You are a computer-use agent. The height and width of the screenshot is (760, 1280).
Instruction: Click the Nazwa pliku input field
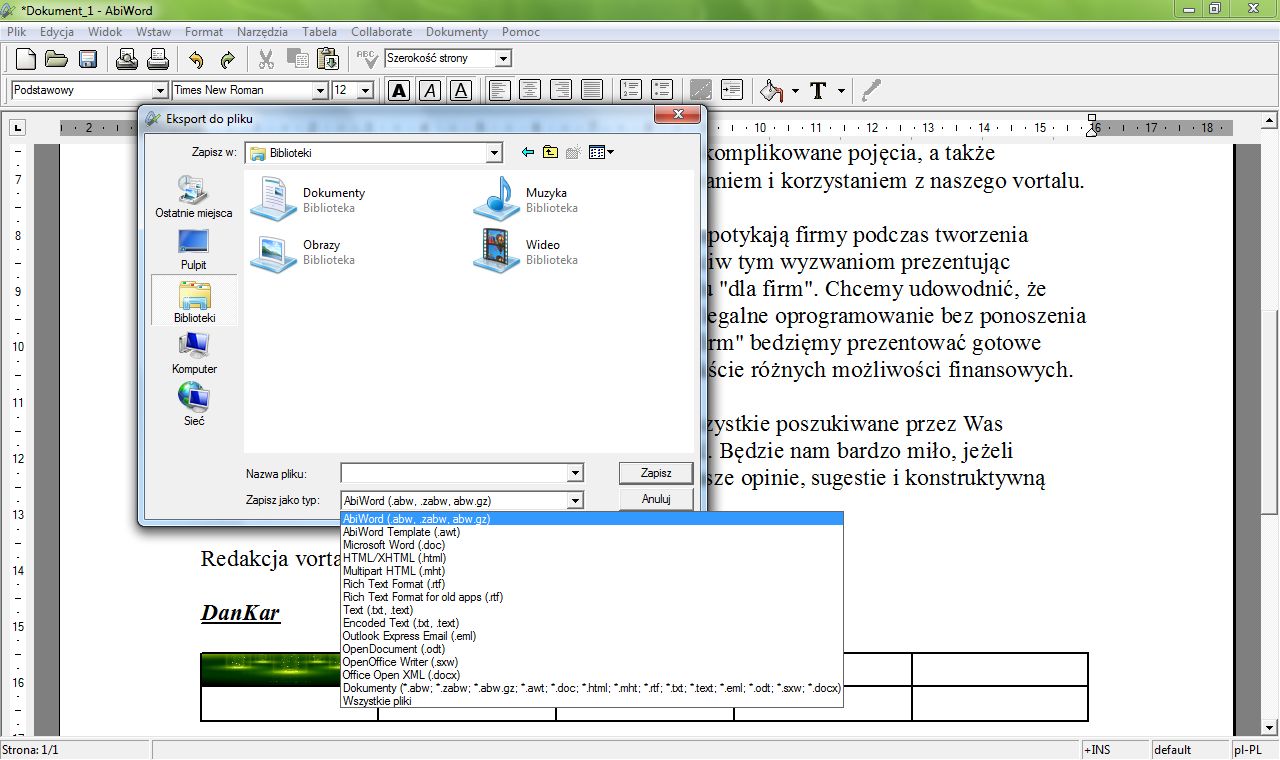(454, 473)
